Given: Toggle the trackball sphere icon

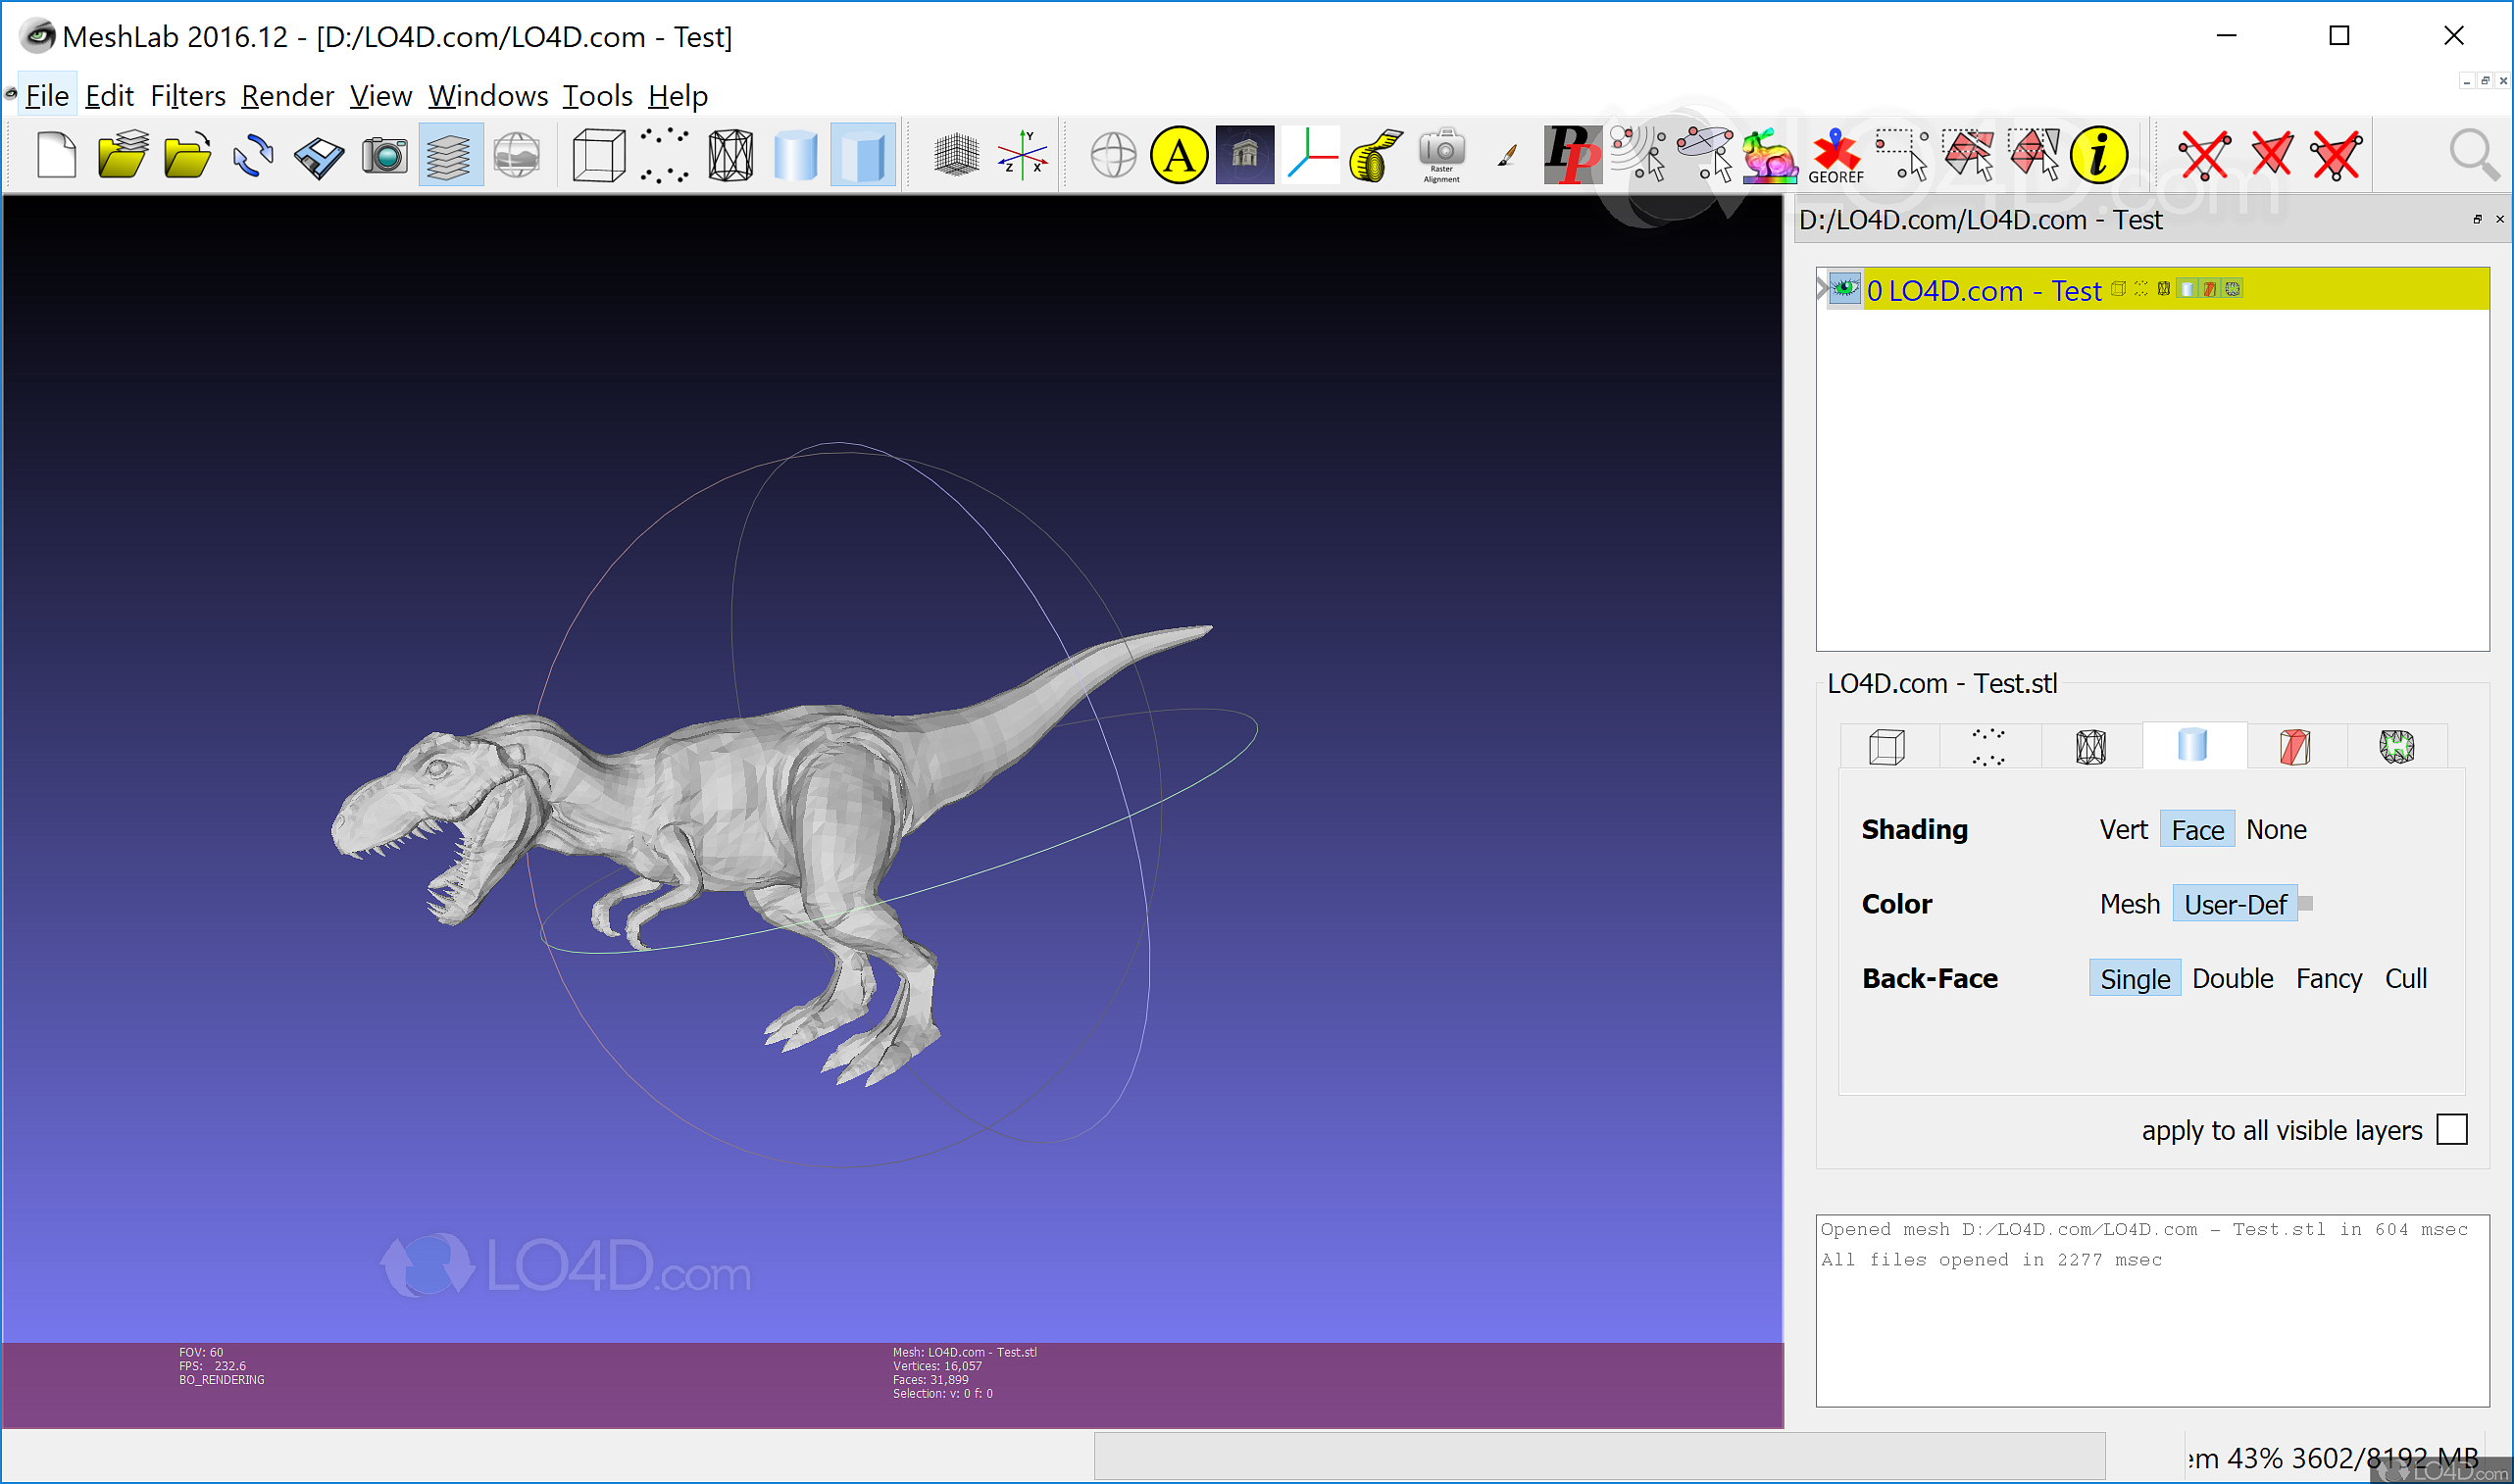Looking at the screenshot, I should tap(1113, 155).
